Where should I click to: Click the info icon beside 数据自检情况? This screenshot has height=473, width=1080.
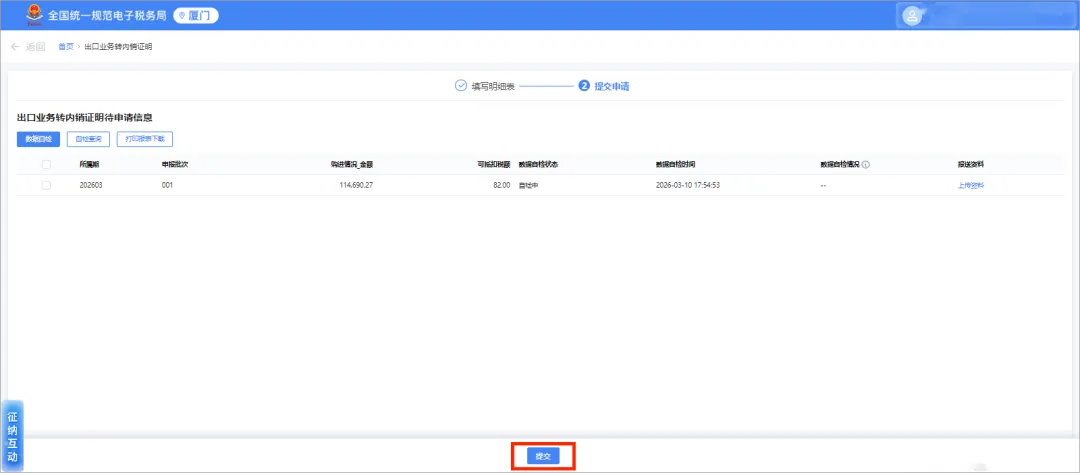point(866,165)
